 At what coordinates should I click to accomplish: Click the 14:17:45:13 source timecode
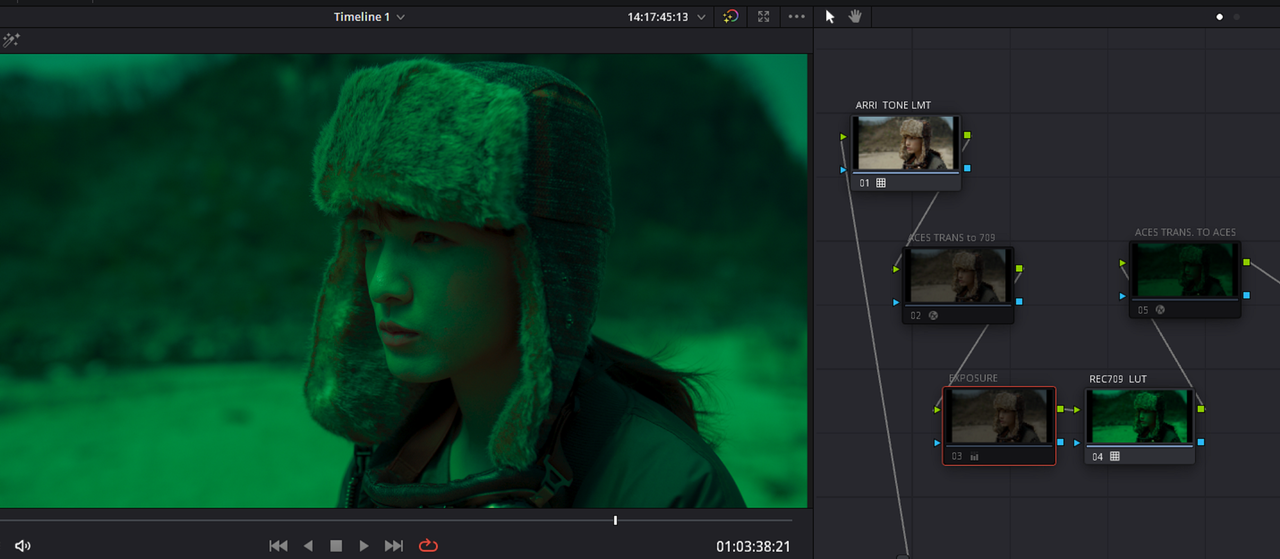(657, 17)
